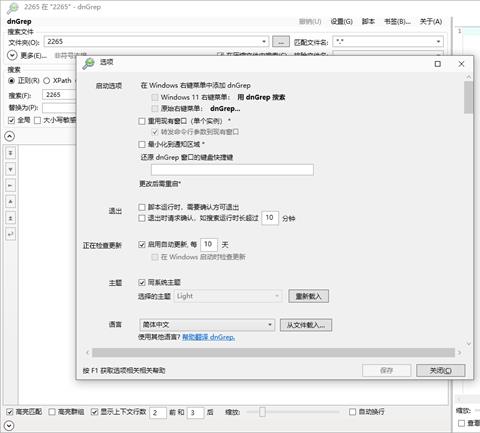
Task: Open the About (A) menu
Action: coord(431,22)
